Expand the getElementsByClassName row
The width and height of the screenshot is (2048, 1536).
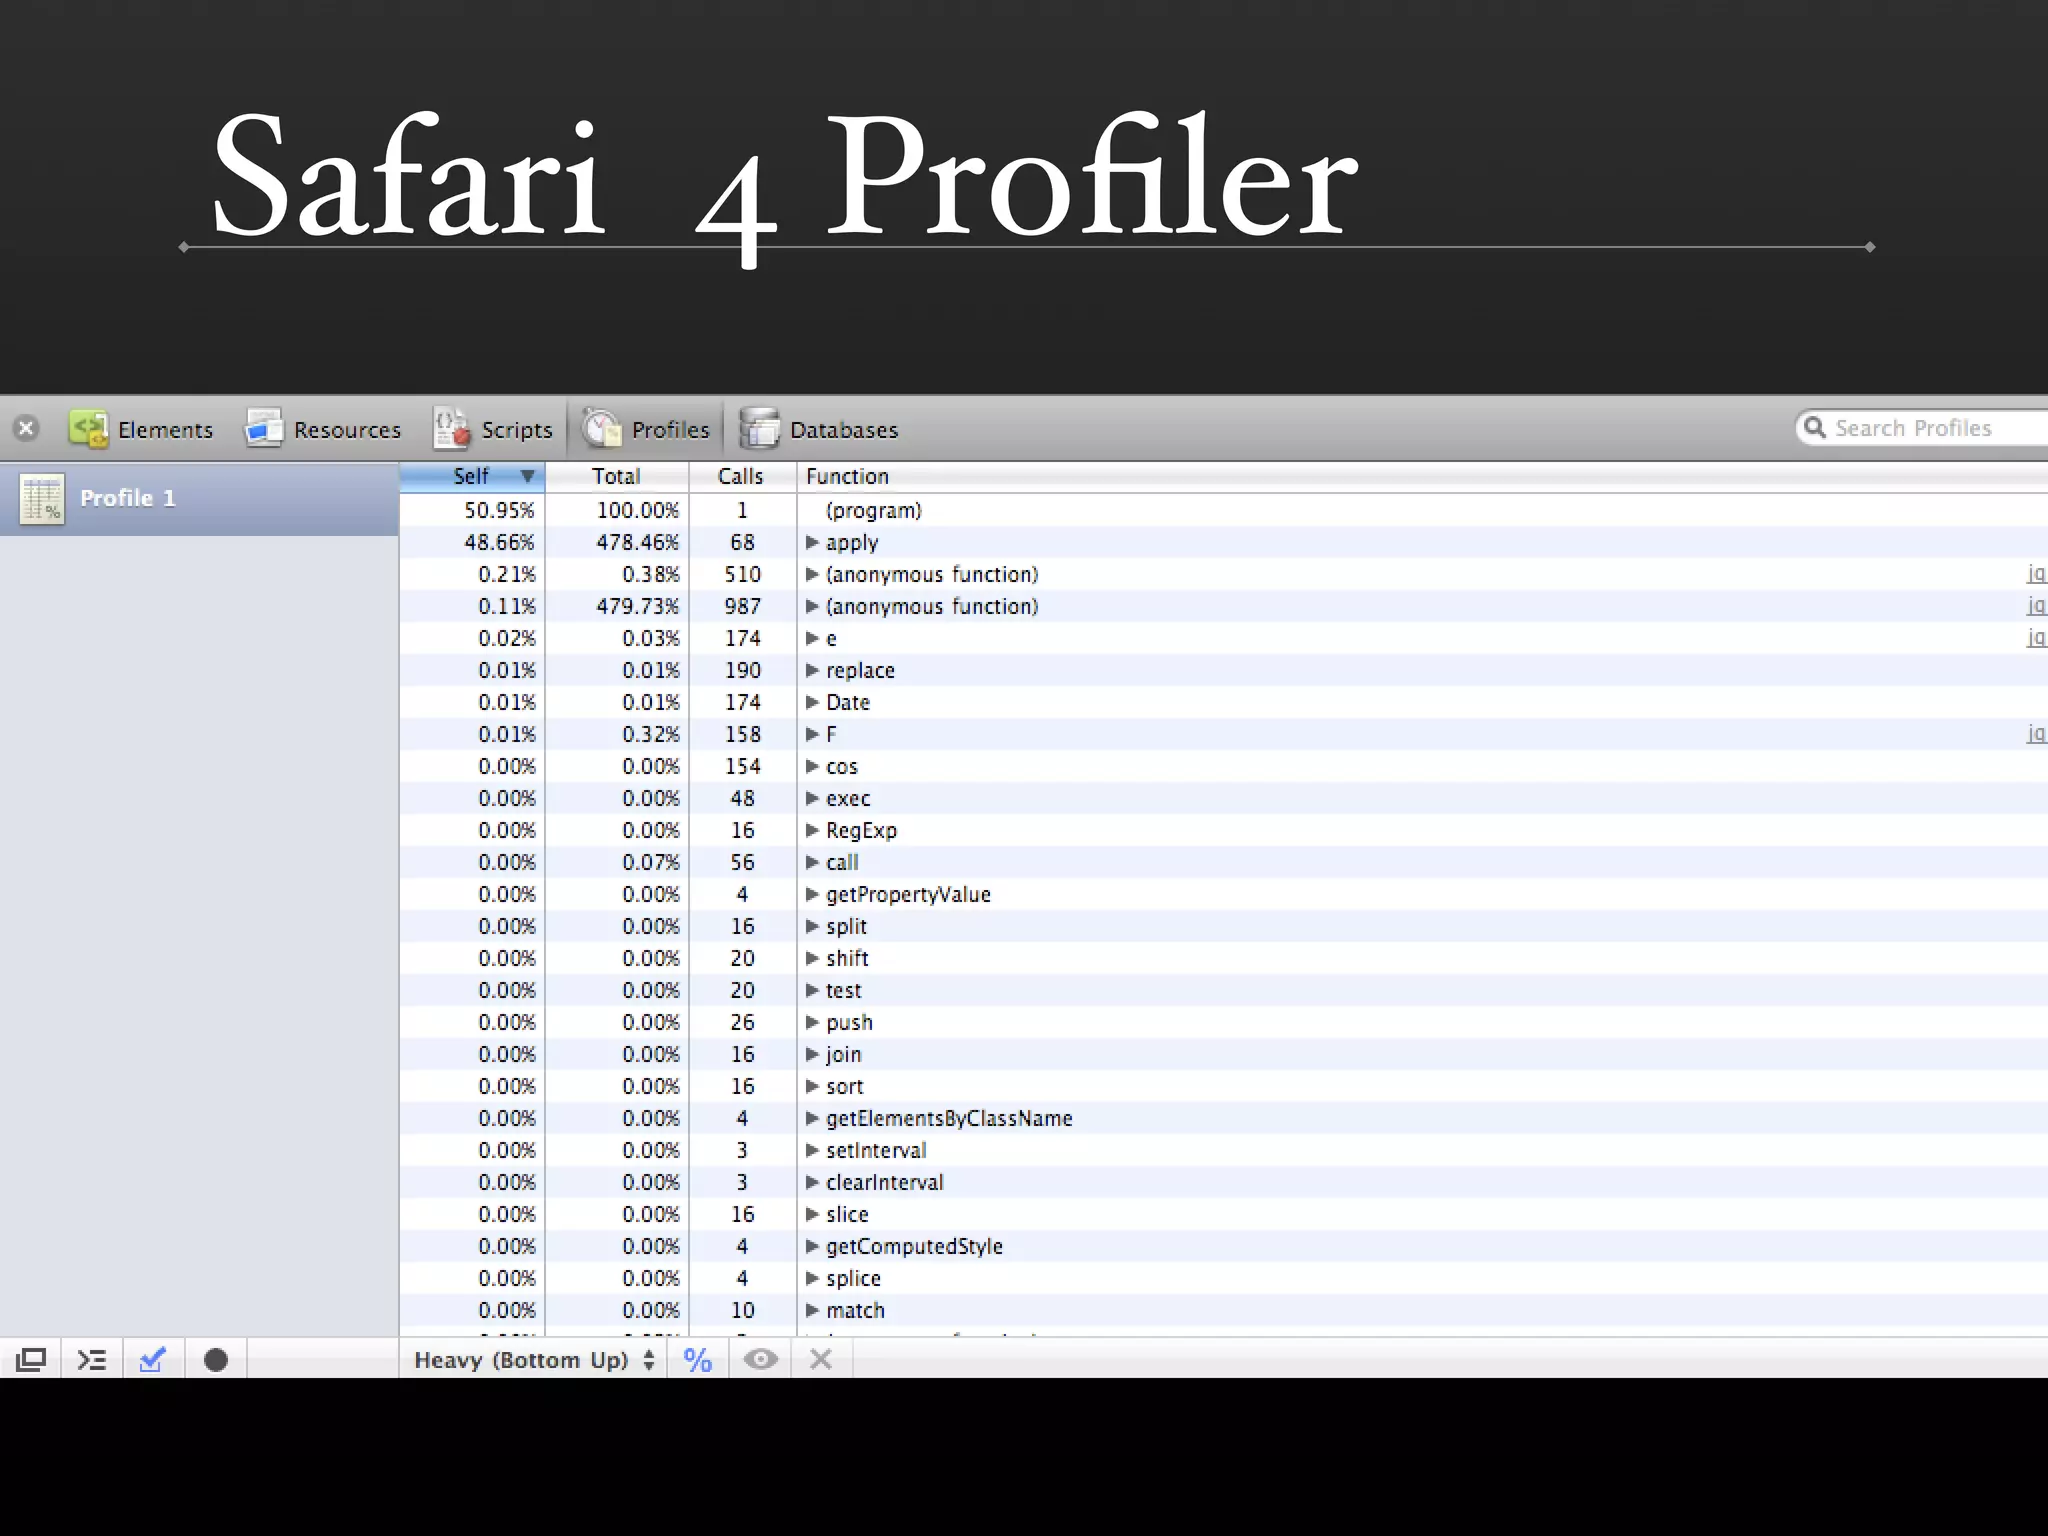(x=812, y=1119)
